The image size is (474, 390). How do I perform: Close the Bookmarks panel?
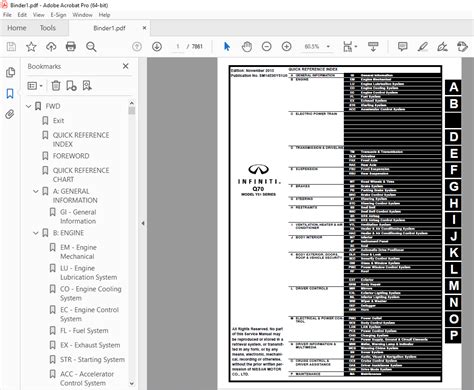click(126, 66)
